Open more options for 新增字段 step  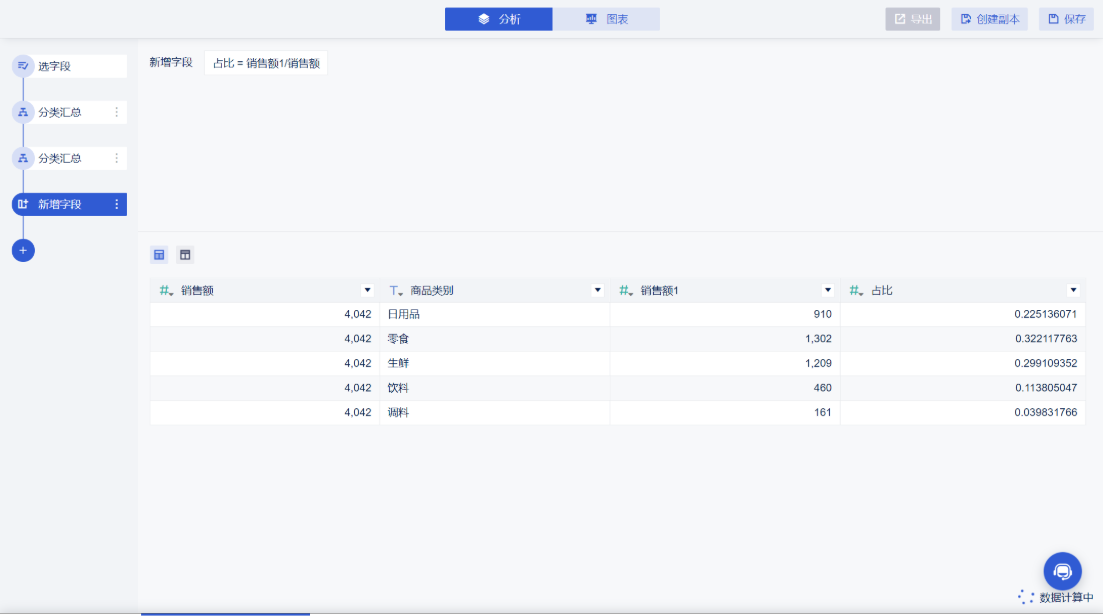(117, 205)
